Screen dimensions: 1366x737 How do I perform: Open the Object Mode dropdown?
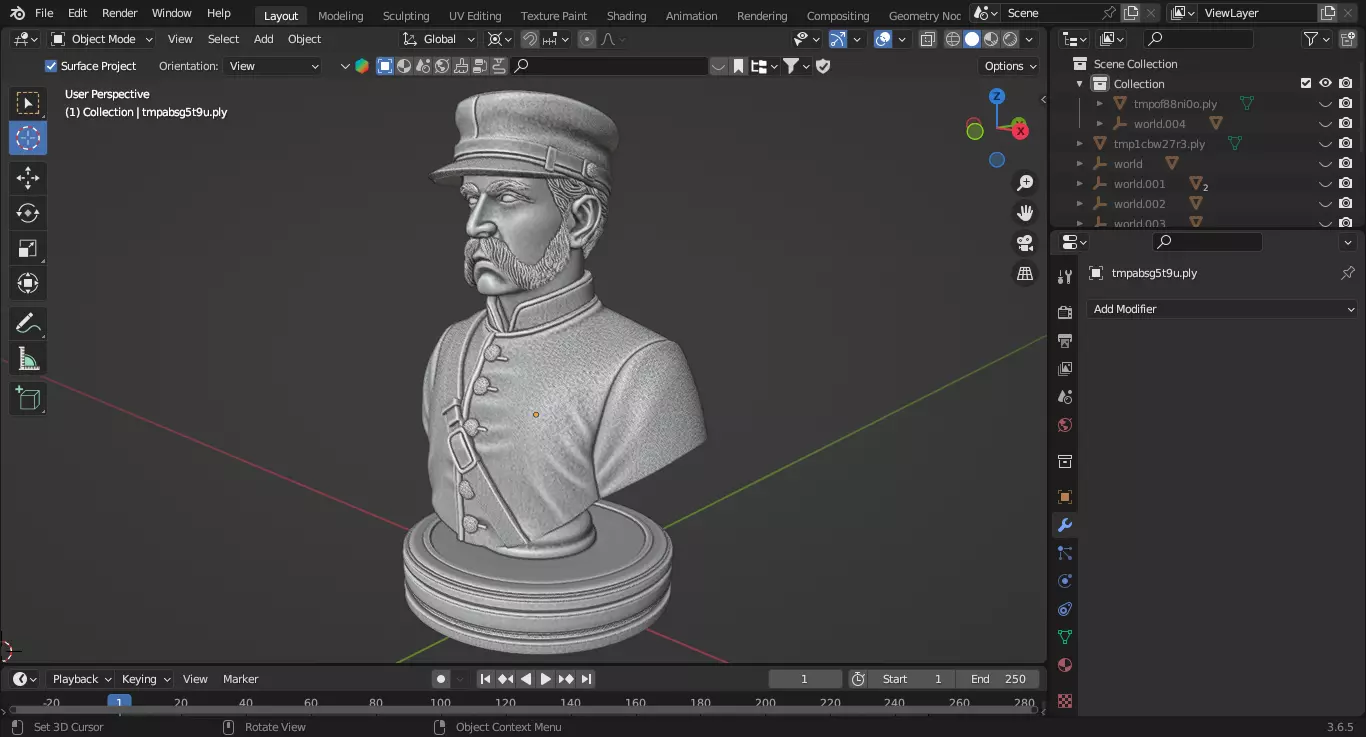[102, 39]
